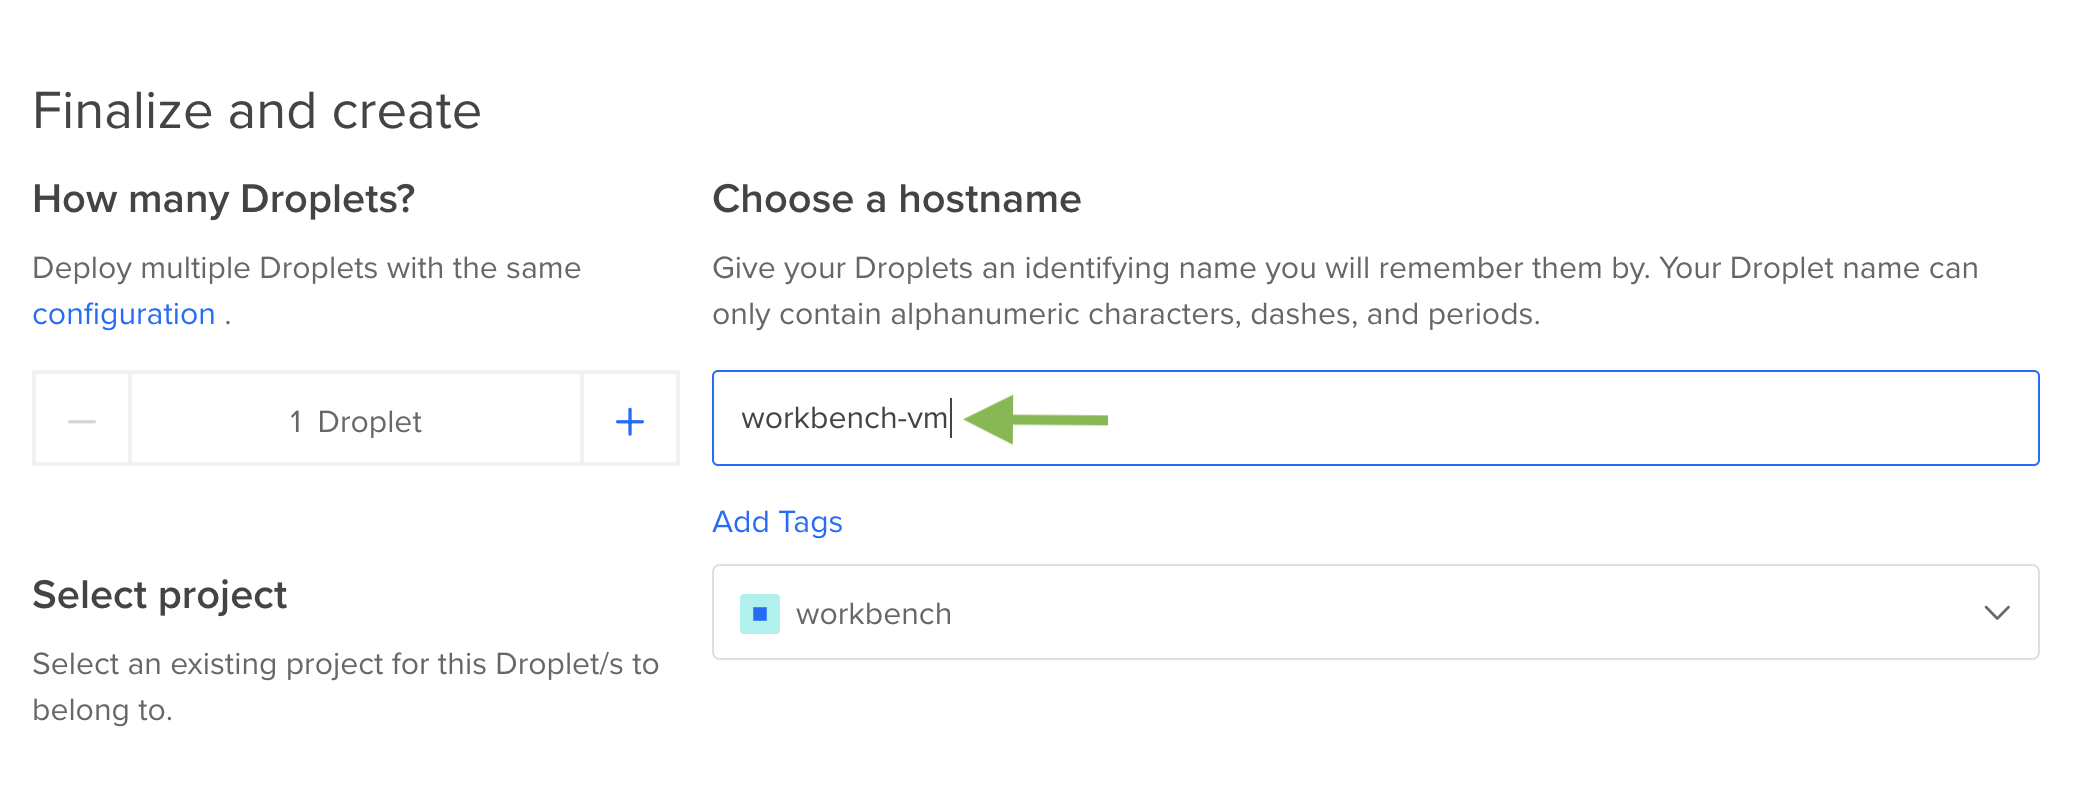The width and height of the screenshot is (2090, 788).
Task: Open the workbench project dropdown
Action: 1375,612
